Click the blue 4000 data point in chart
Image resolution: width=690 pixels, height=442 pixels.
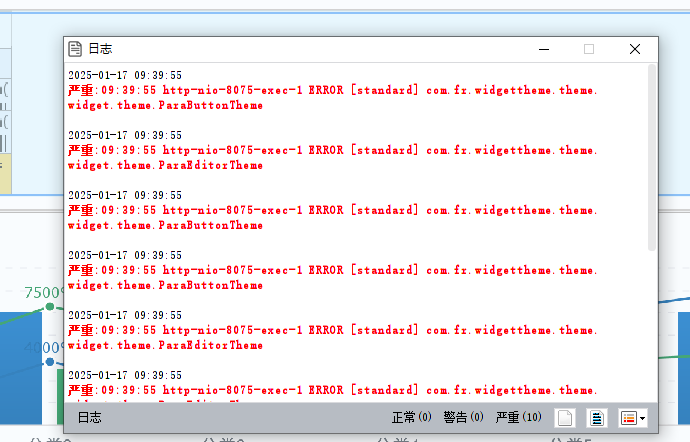pos(50,362)
